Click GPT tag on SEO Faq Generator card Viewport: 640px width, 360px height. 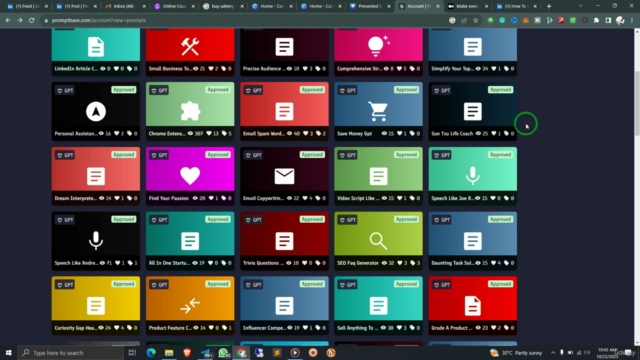click(x=347, y=220)
